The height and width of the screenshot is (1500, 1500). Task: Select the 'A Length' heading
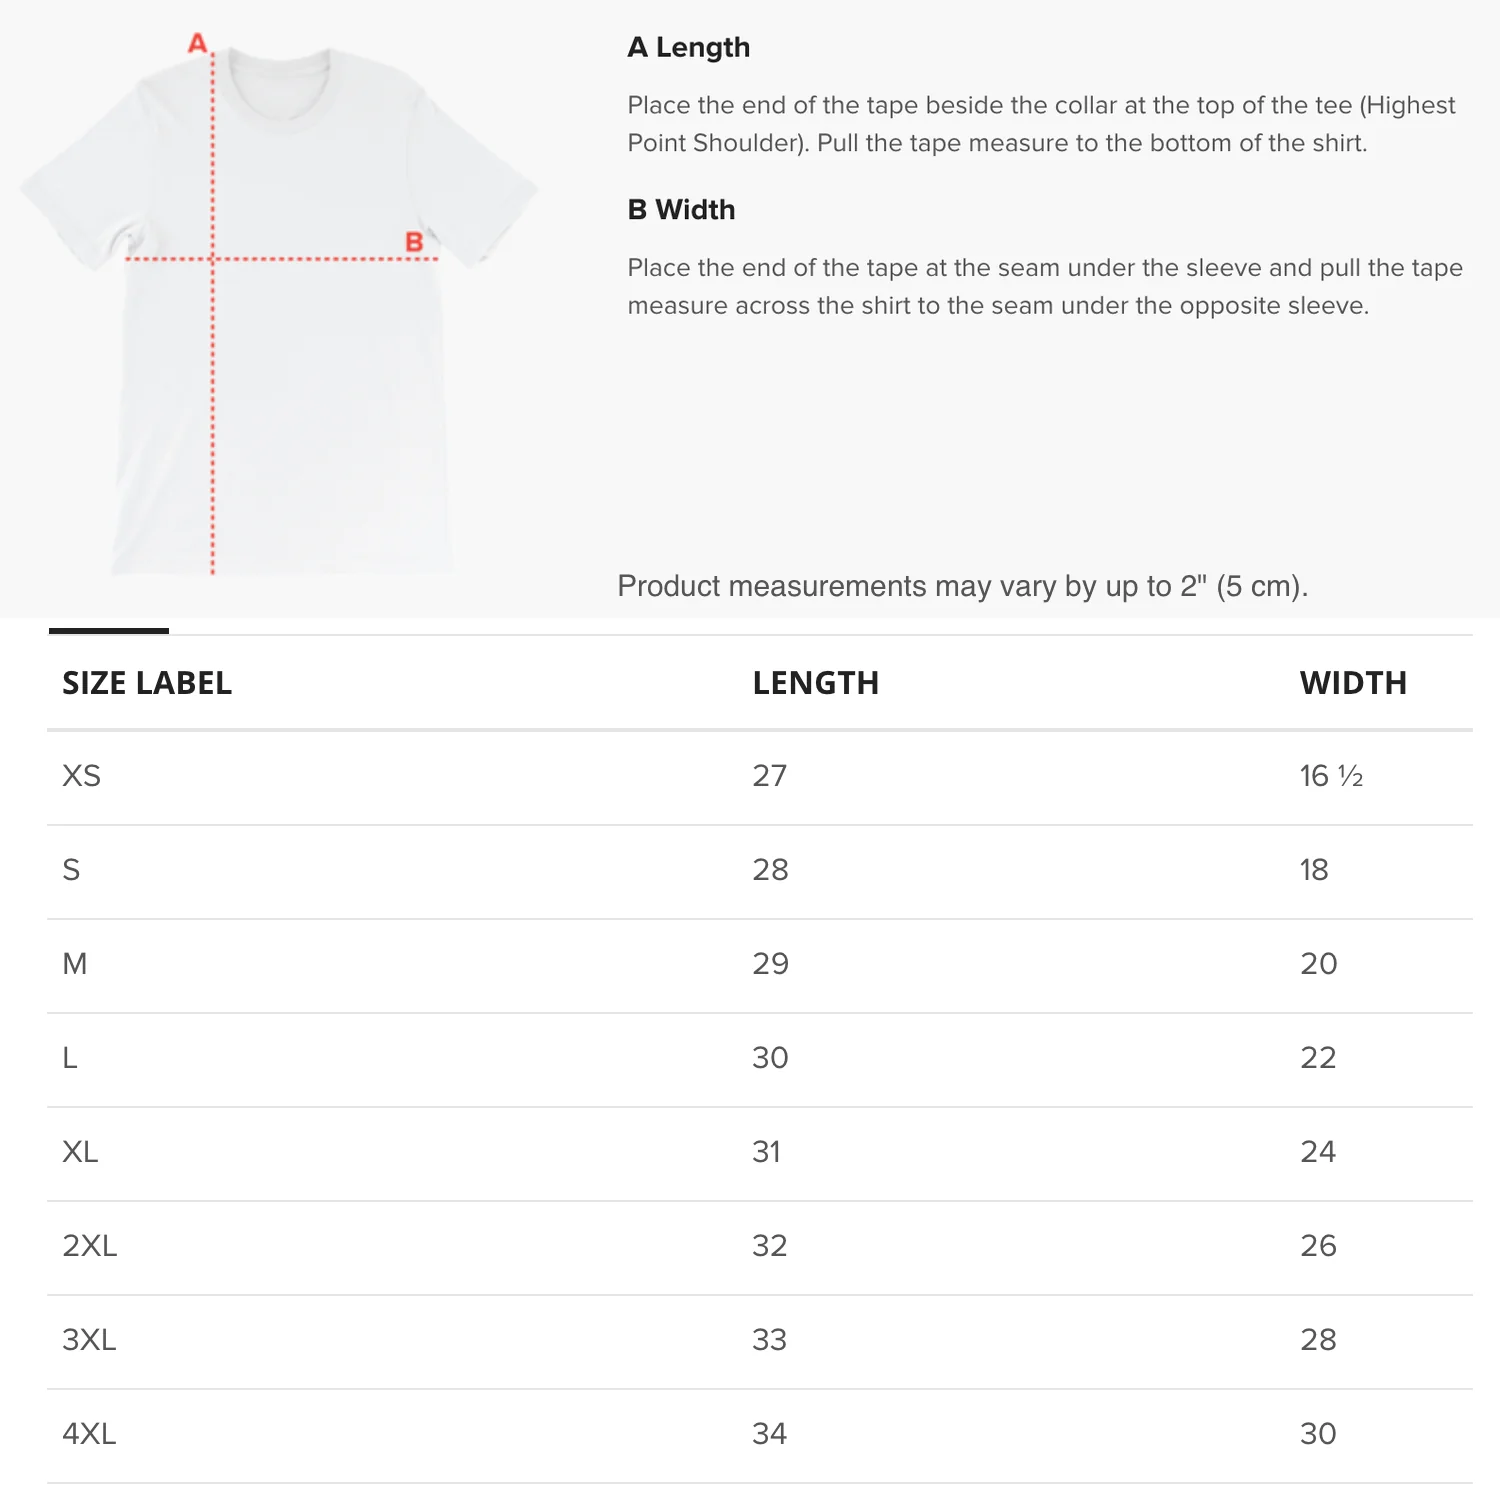click(x=688, y=47)
